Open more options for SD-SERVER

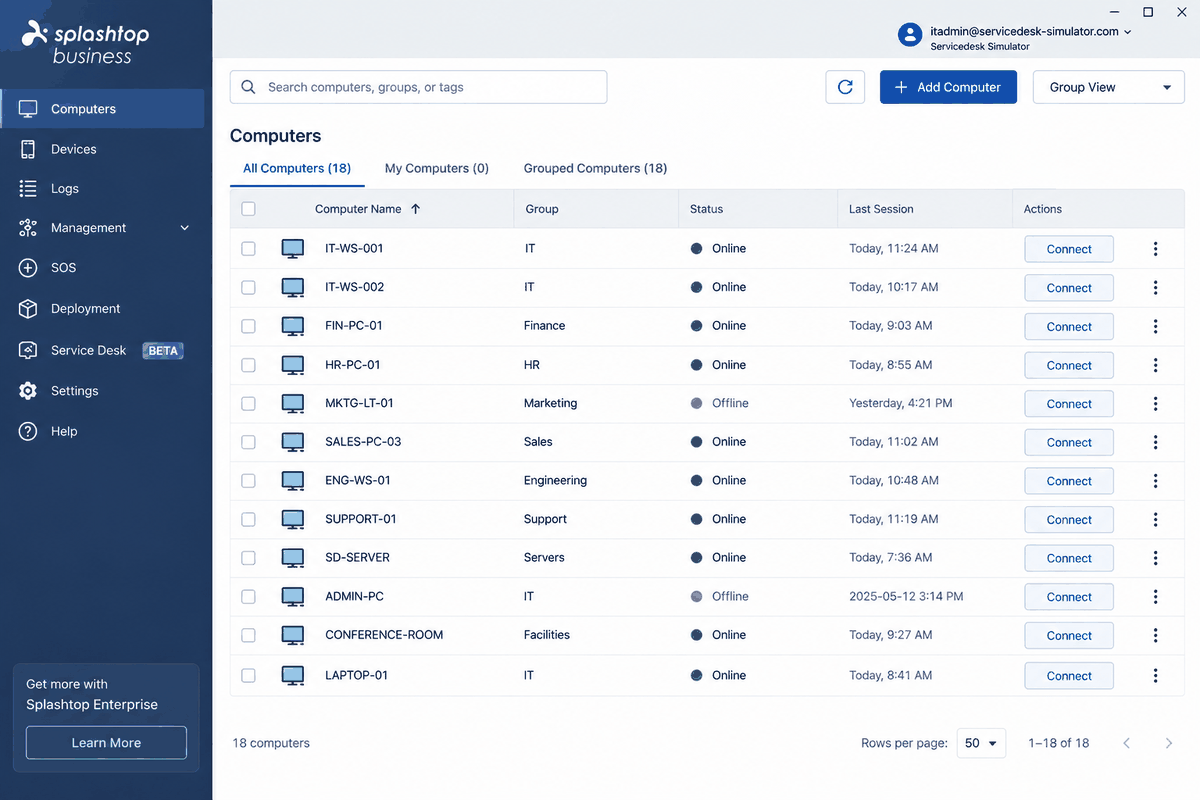1155,558
